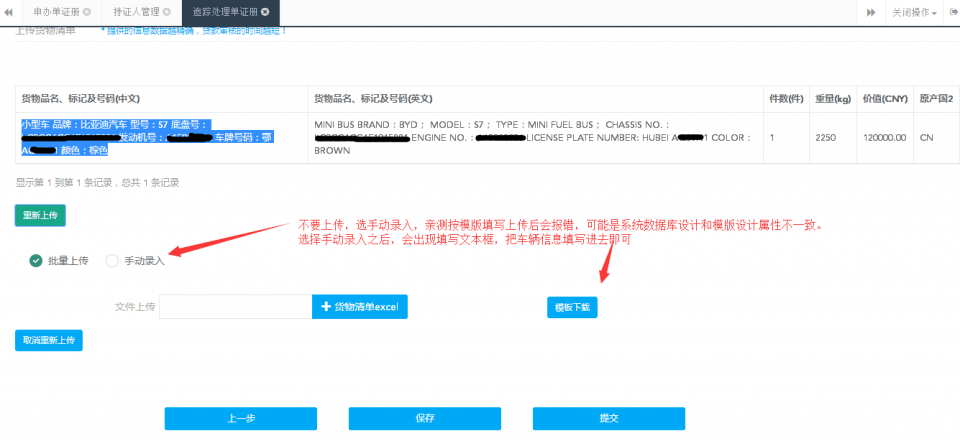This screenshot has width=960, height=441.
Task: Open the 关闭操作 dropdown menu
Action: pos(914,12)
